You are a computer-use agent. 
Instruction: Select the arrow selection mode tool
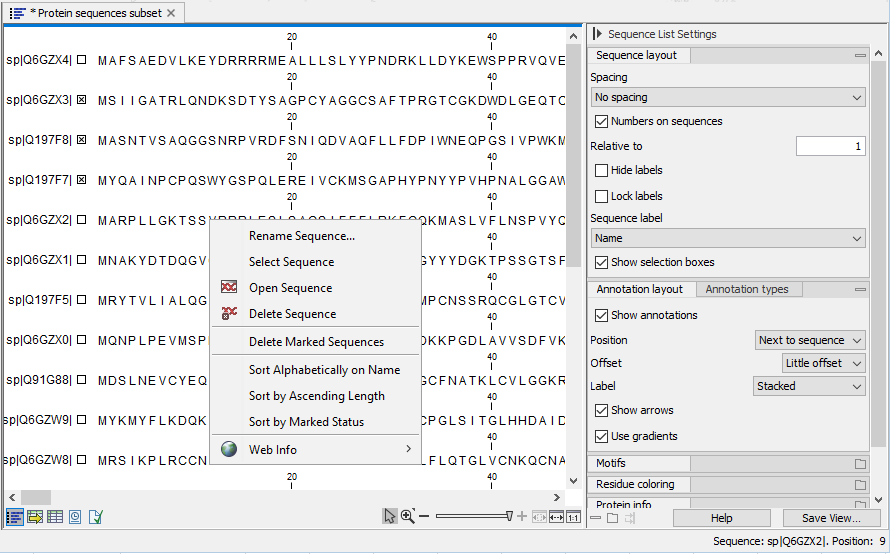pyautogui.click(x=389, y=516)
